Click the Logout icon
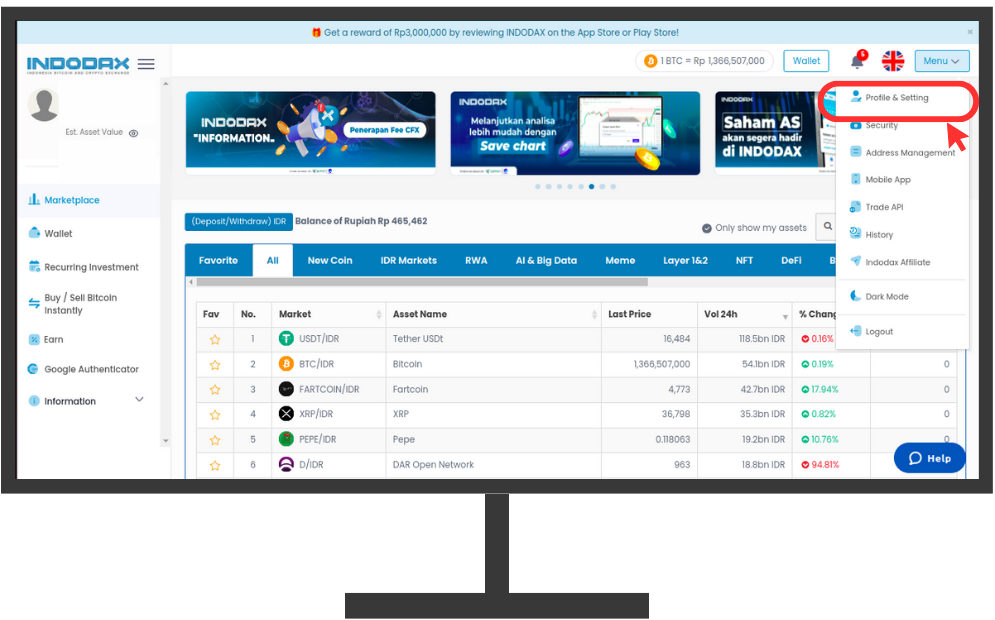Image resolution: width=995 pixels, height=620 pixels. (x=855, y=331)
